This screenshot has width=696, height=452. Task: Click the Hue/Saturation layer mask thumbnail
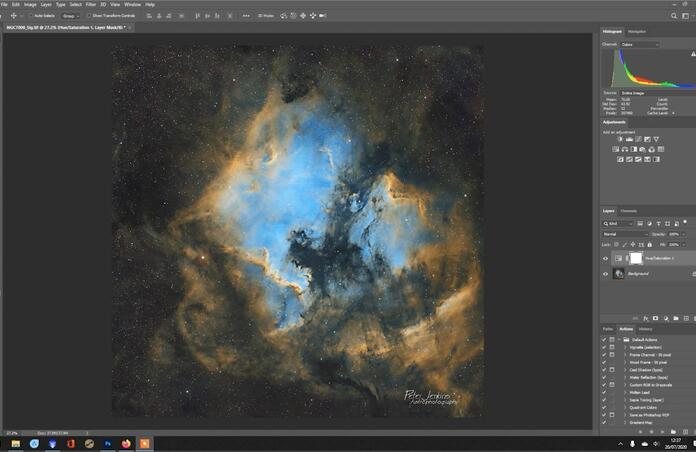pos(636,258)
